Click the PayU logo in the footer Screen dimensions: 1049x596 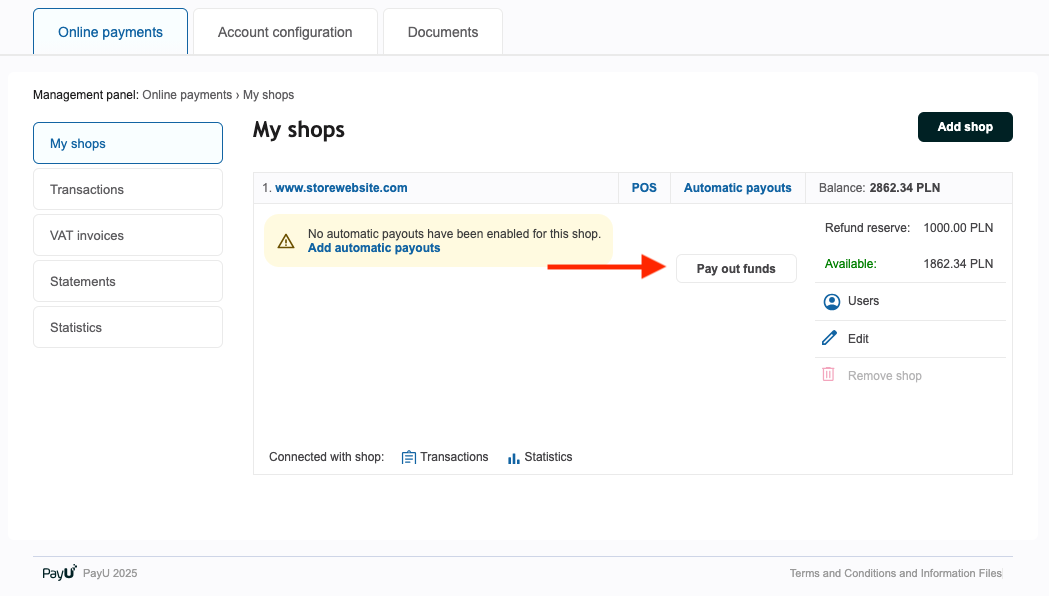(57, 572)
